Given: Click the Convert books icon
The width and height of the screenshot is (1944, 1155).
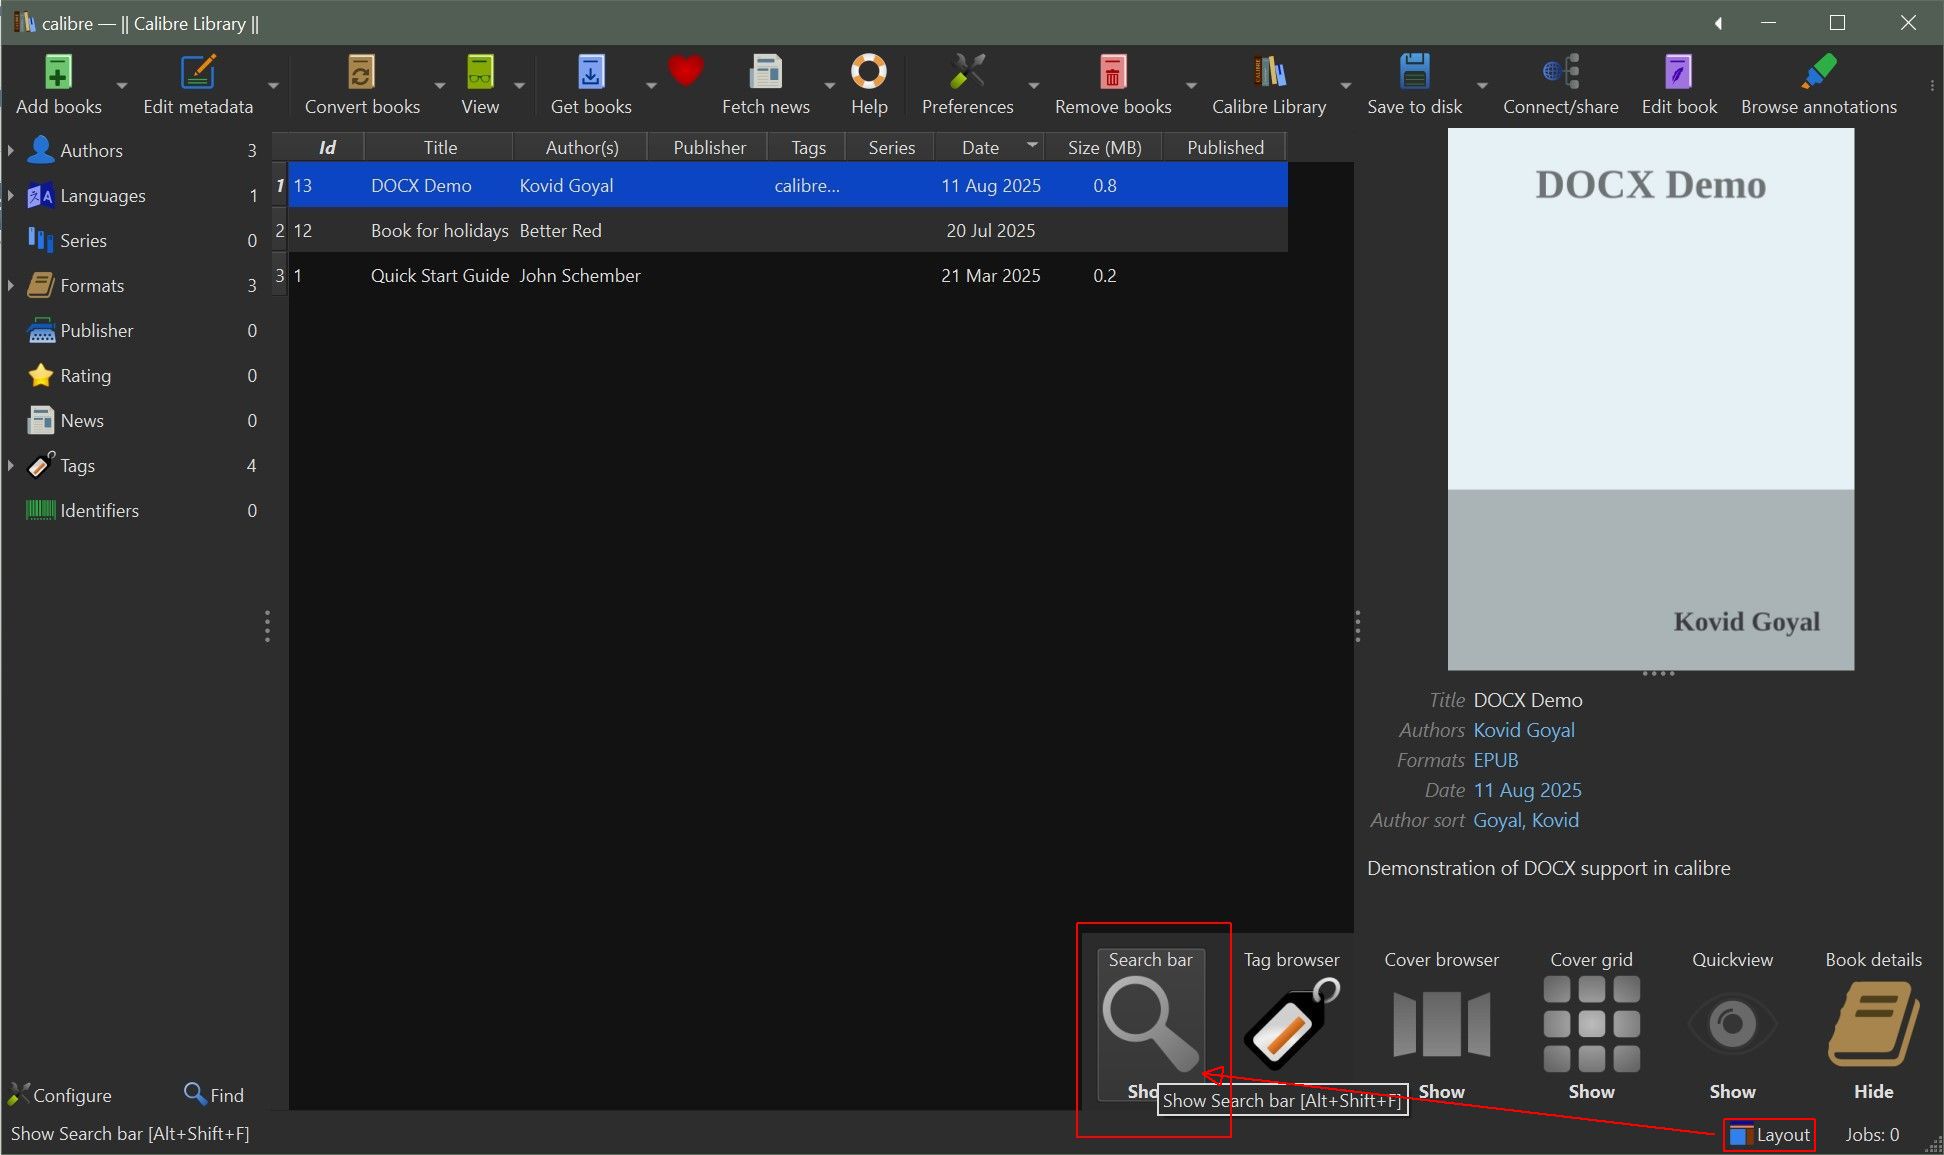Looking at the screenshot, I should (361, 73).
